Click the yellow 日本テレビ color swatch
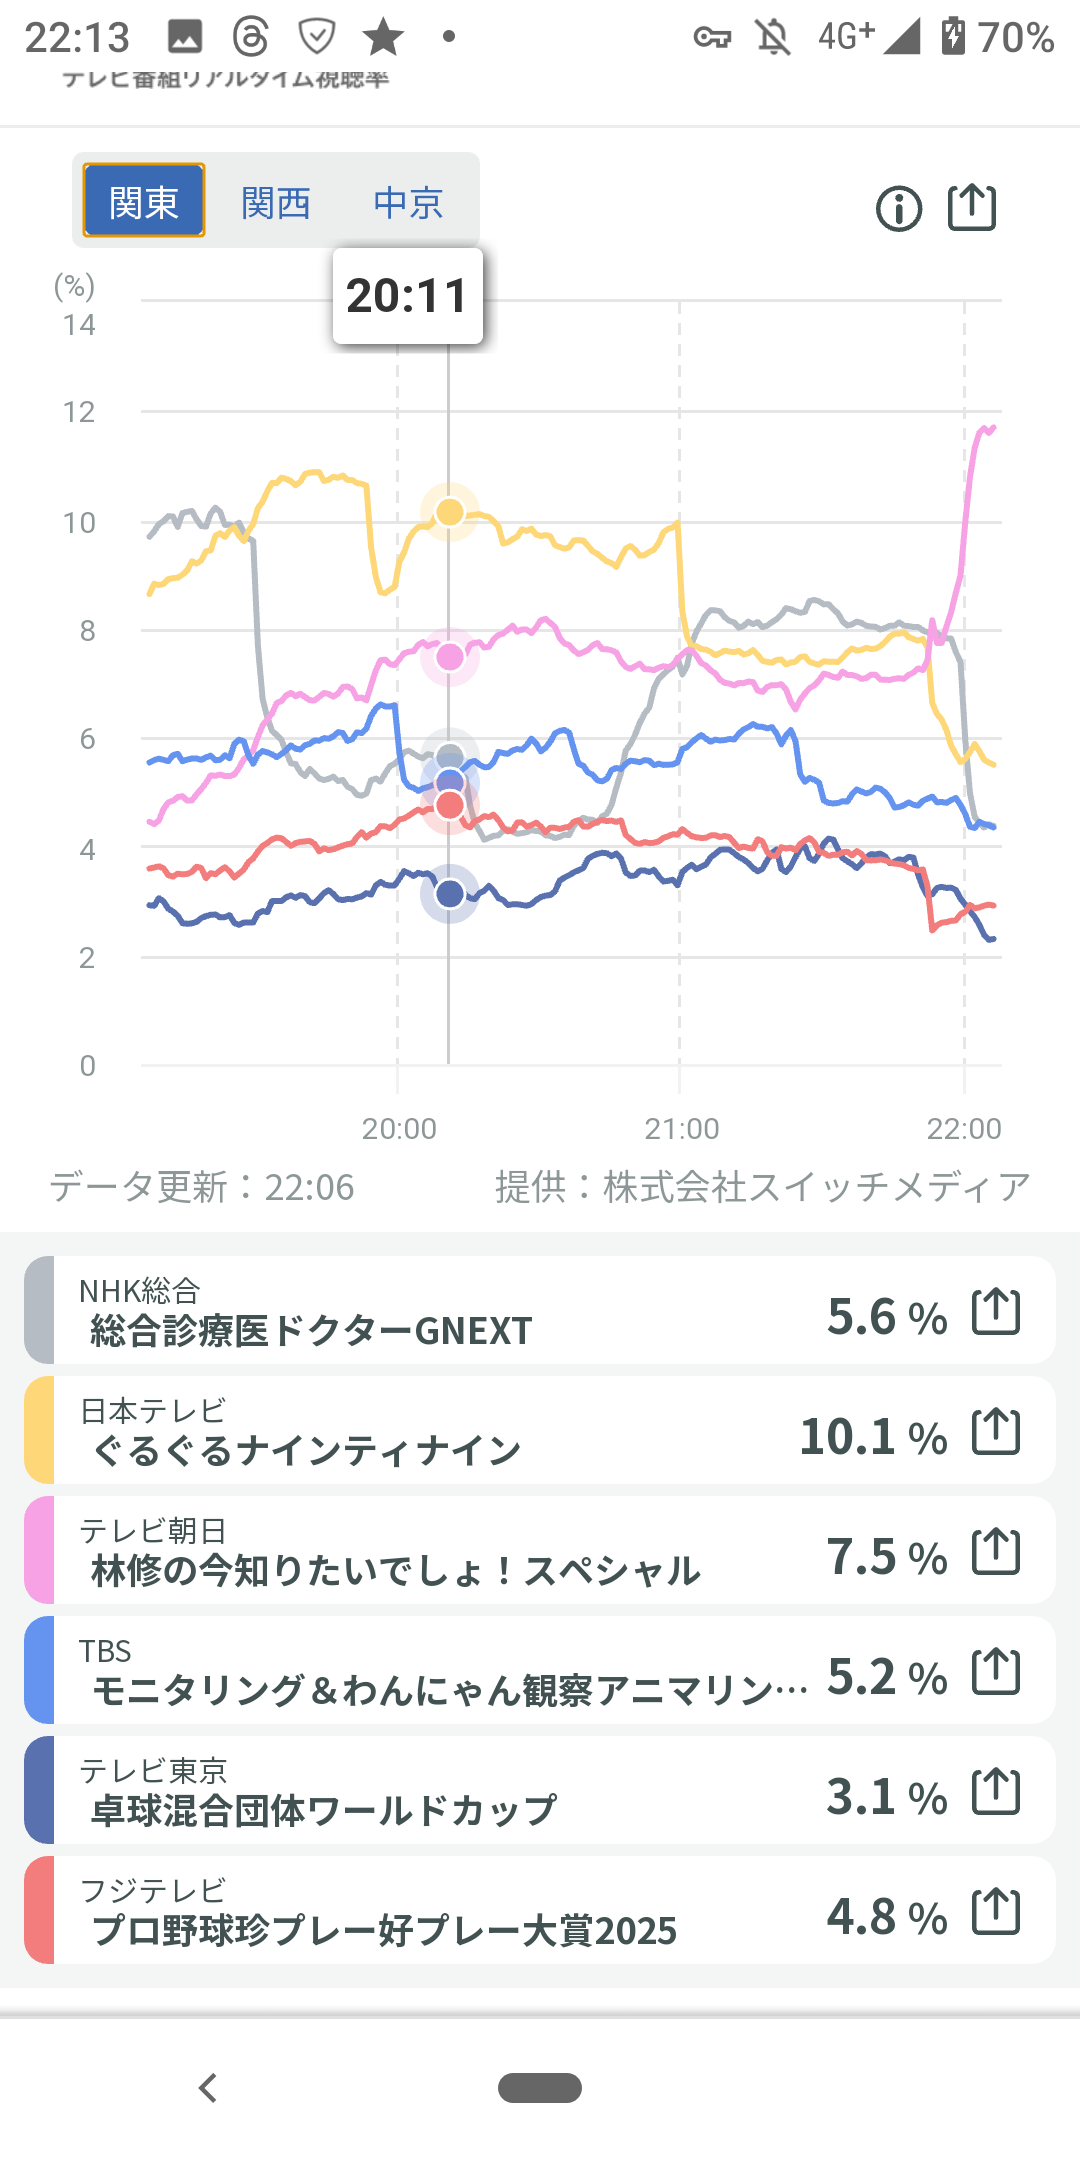Image resolution: width=1080 pixels, height=2160 pixels. (39, 1430)
